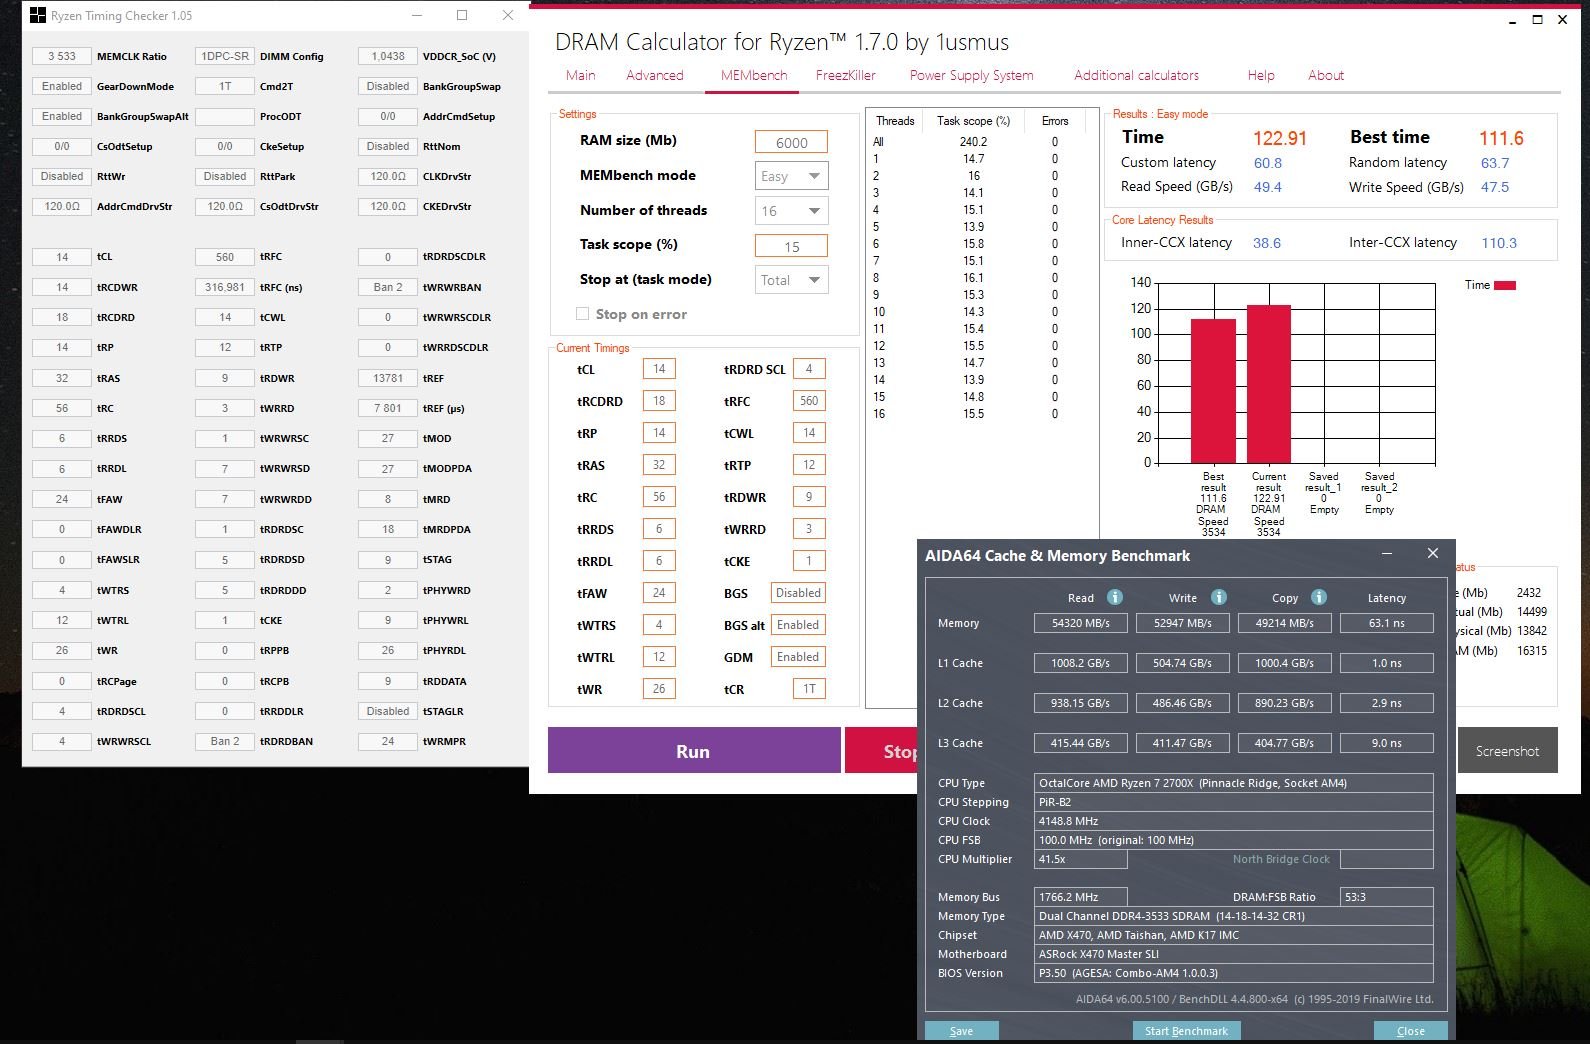Click the BGS Disabled field

tap(798, 593)
